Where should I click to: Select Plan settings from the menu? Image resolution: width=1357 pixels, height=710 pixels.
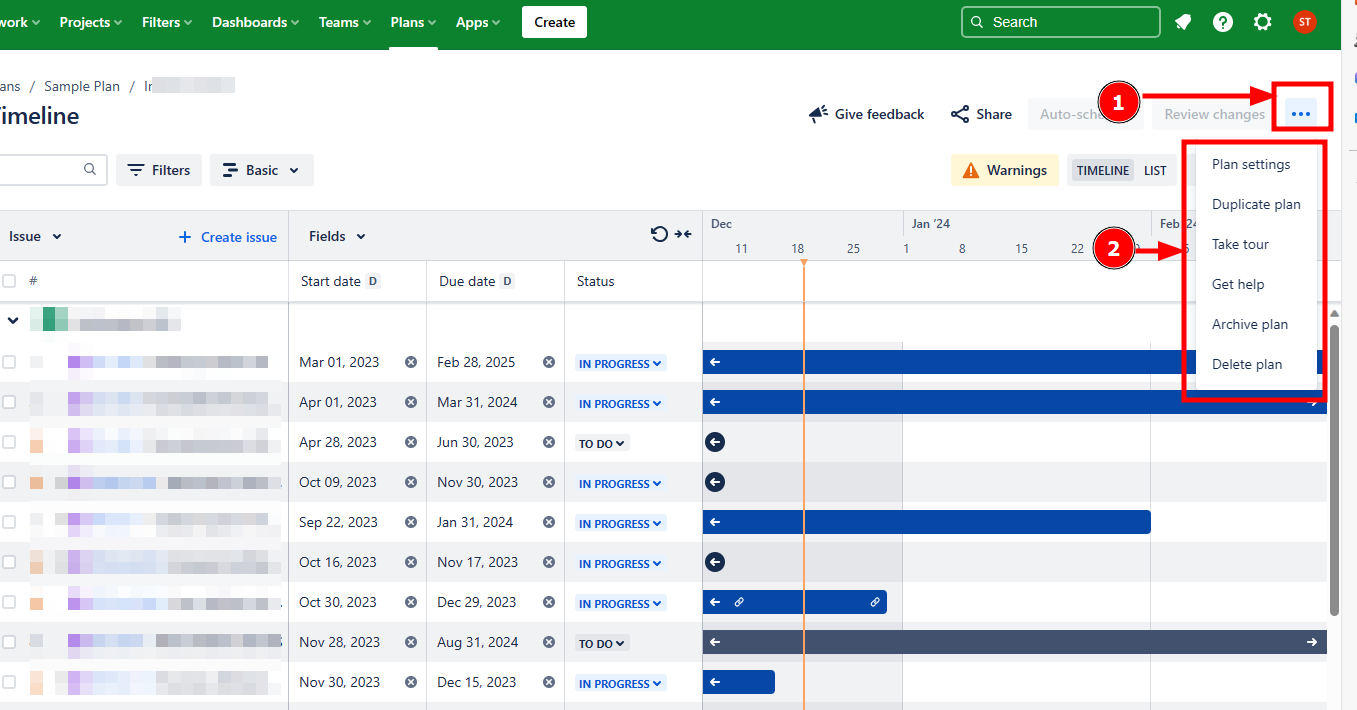tap(1251, 164)
